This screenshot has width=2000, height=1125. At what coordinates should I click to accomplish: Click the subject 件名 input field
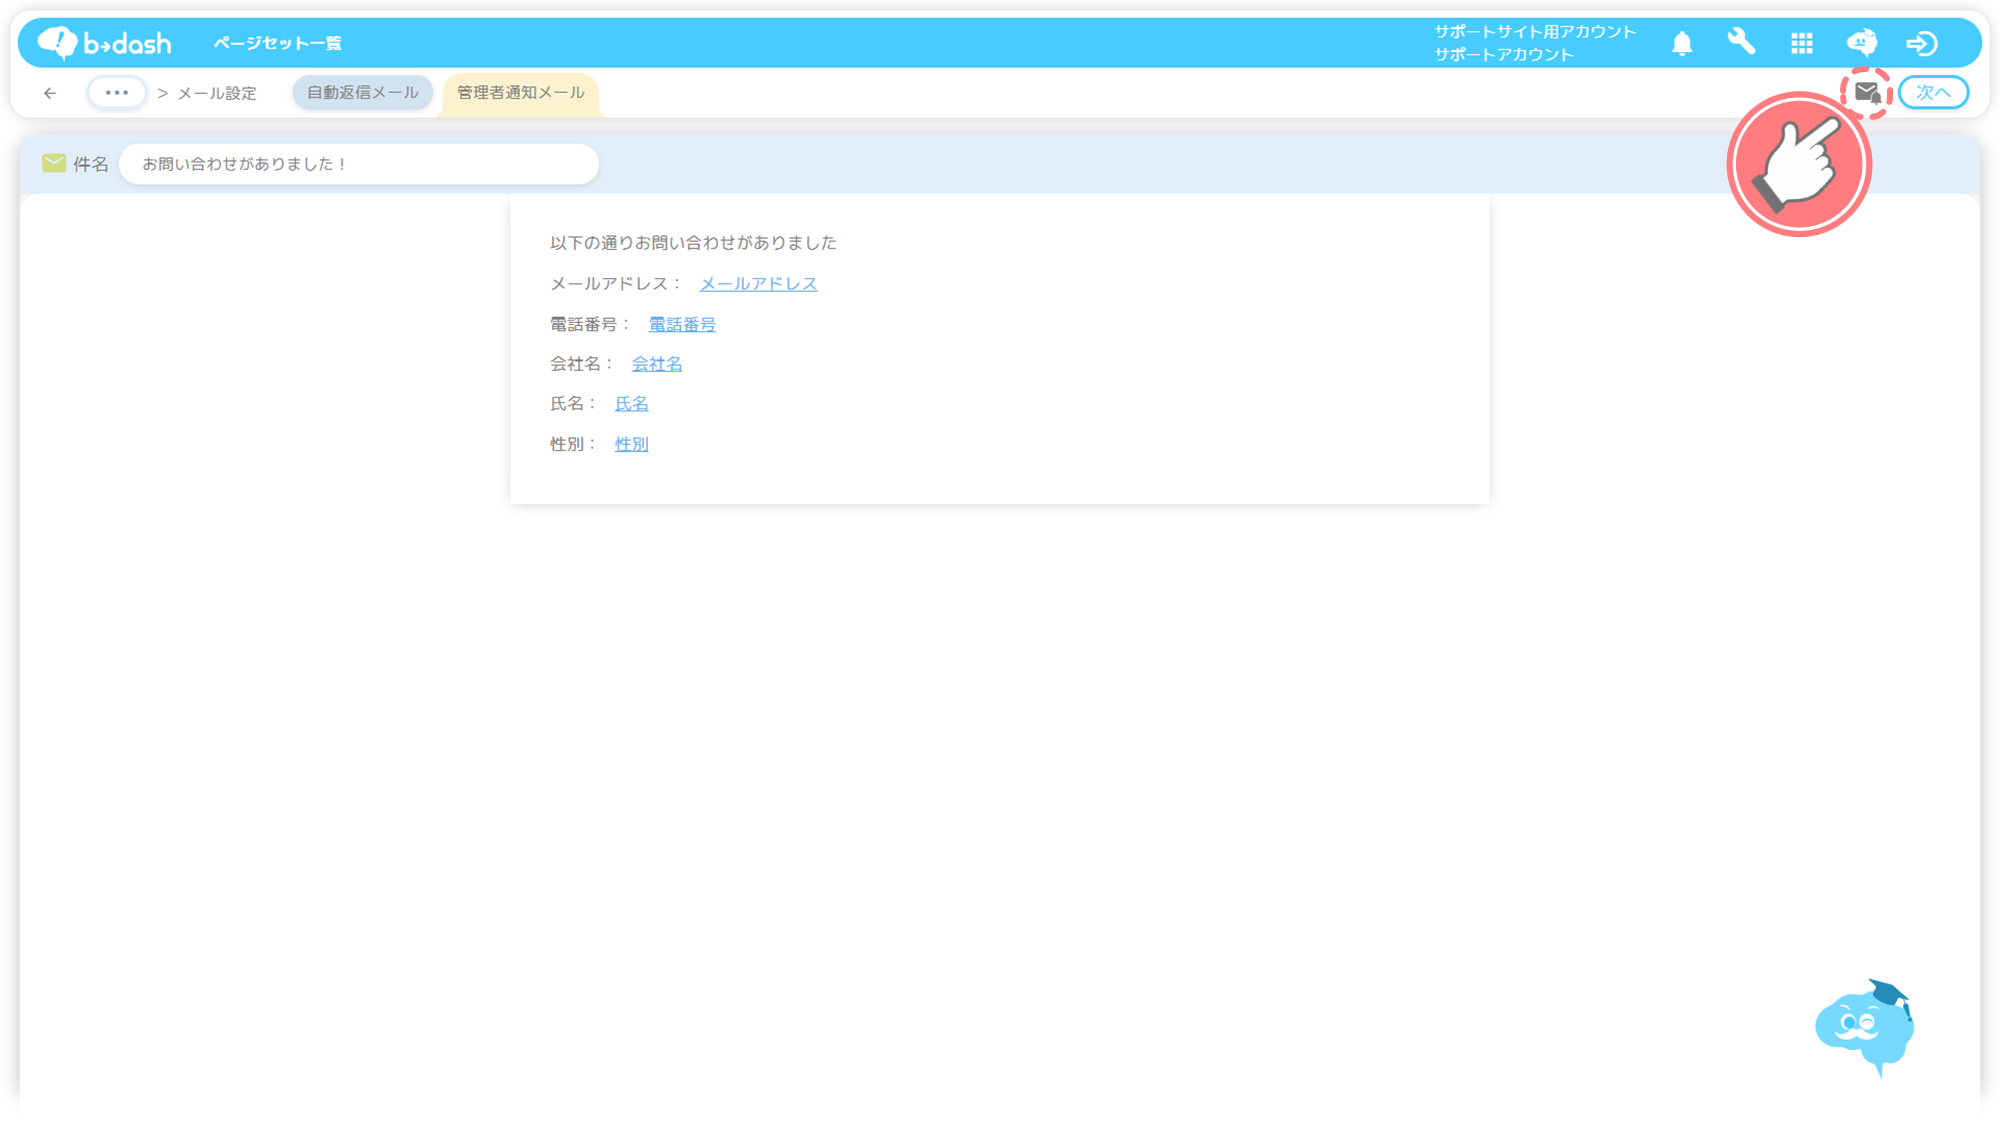click(x=358, y=164)
